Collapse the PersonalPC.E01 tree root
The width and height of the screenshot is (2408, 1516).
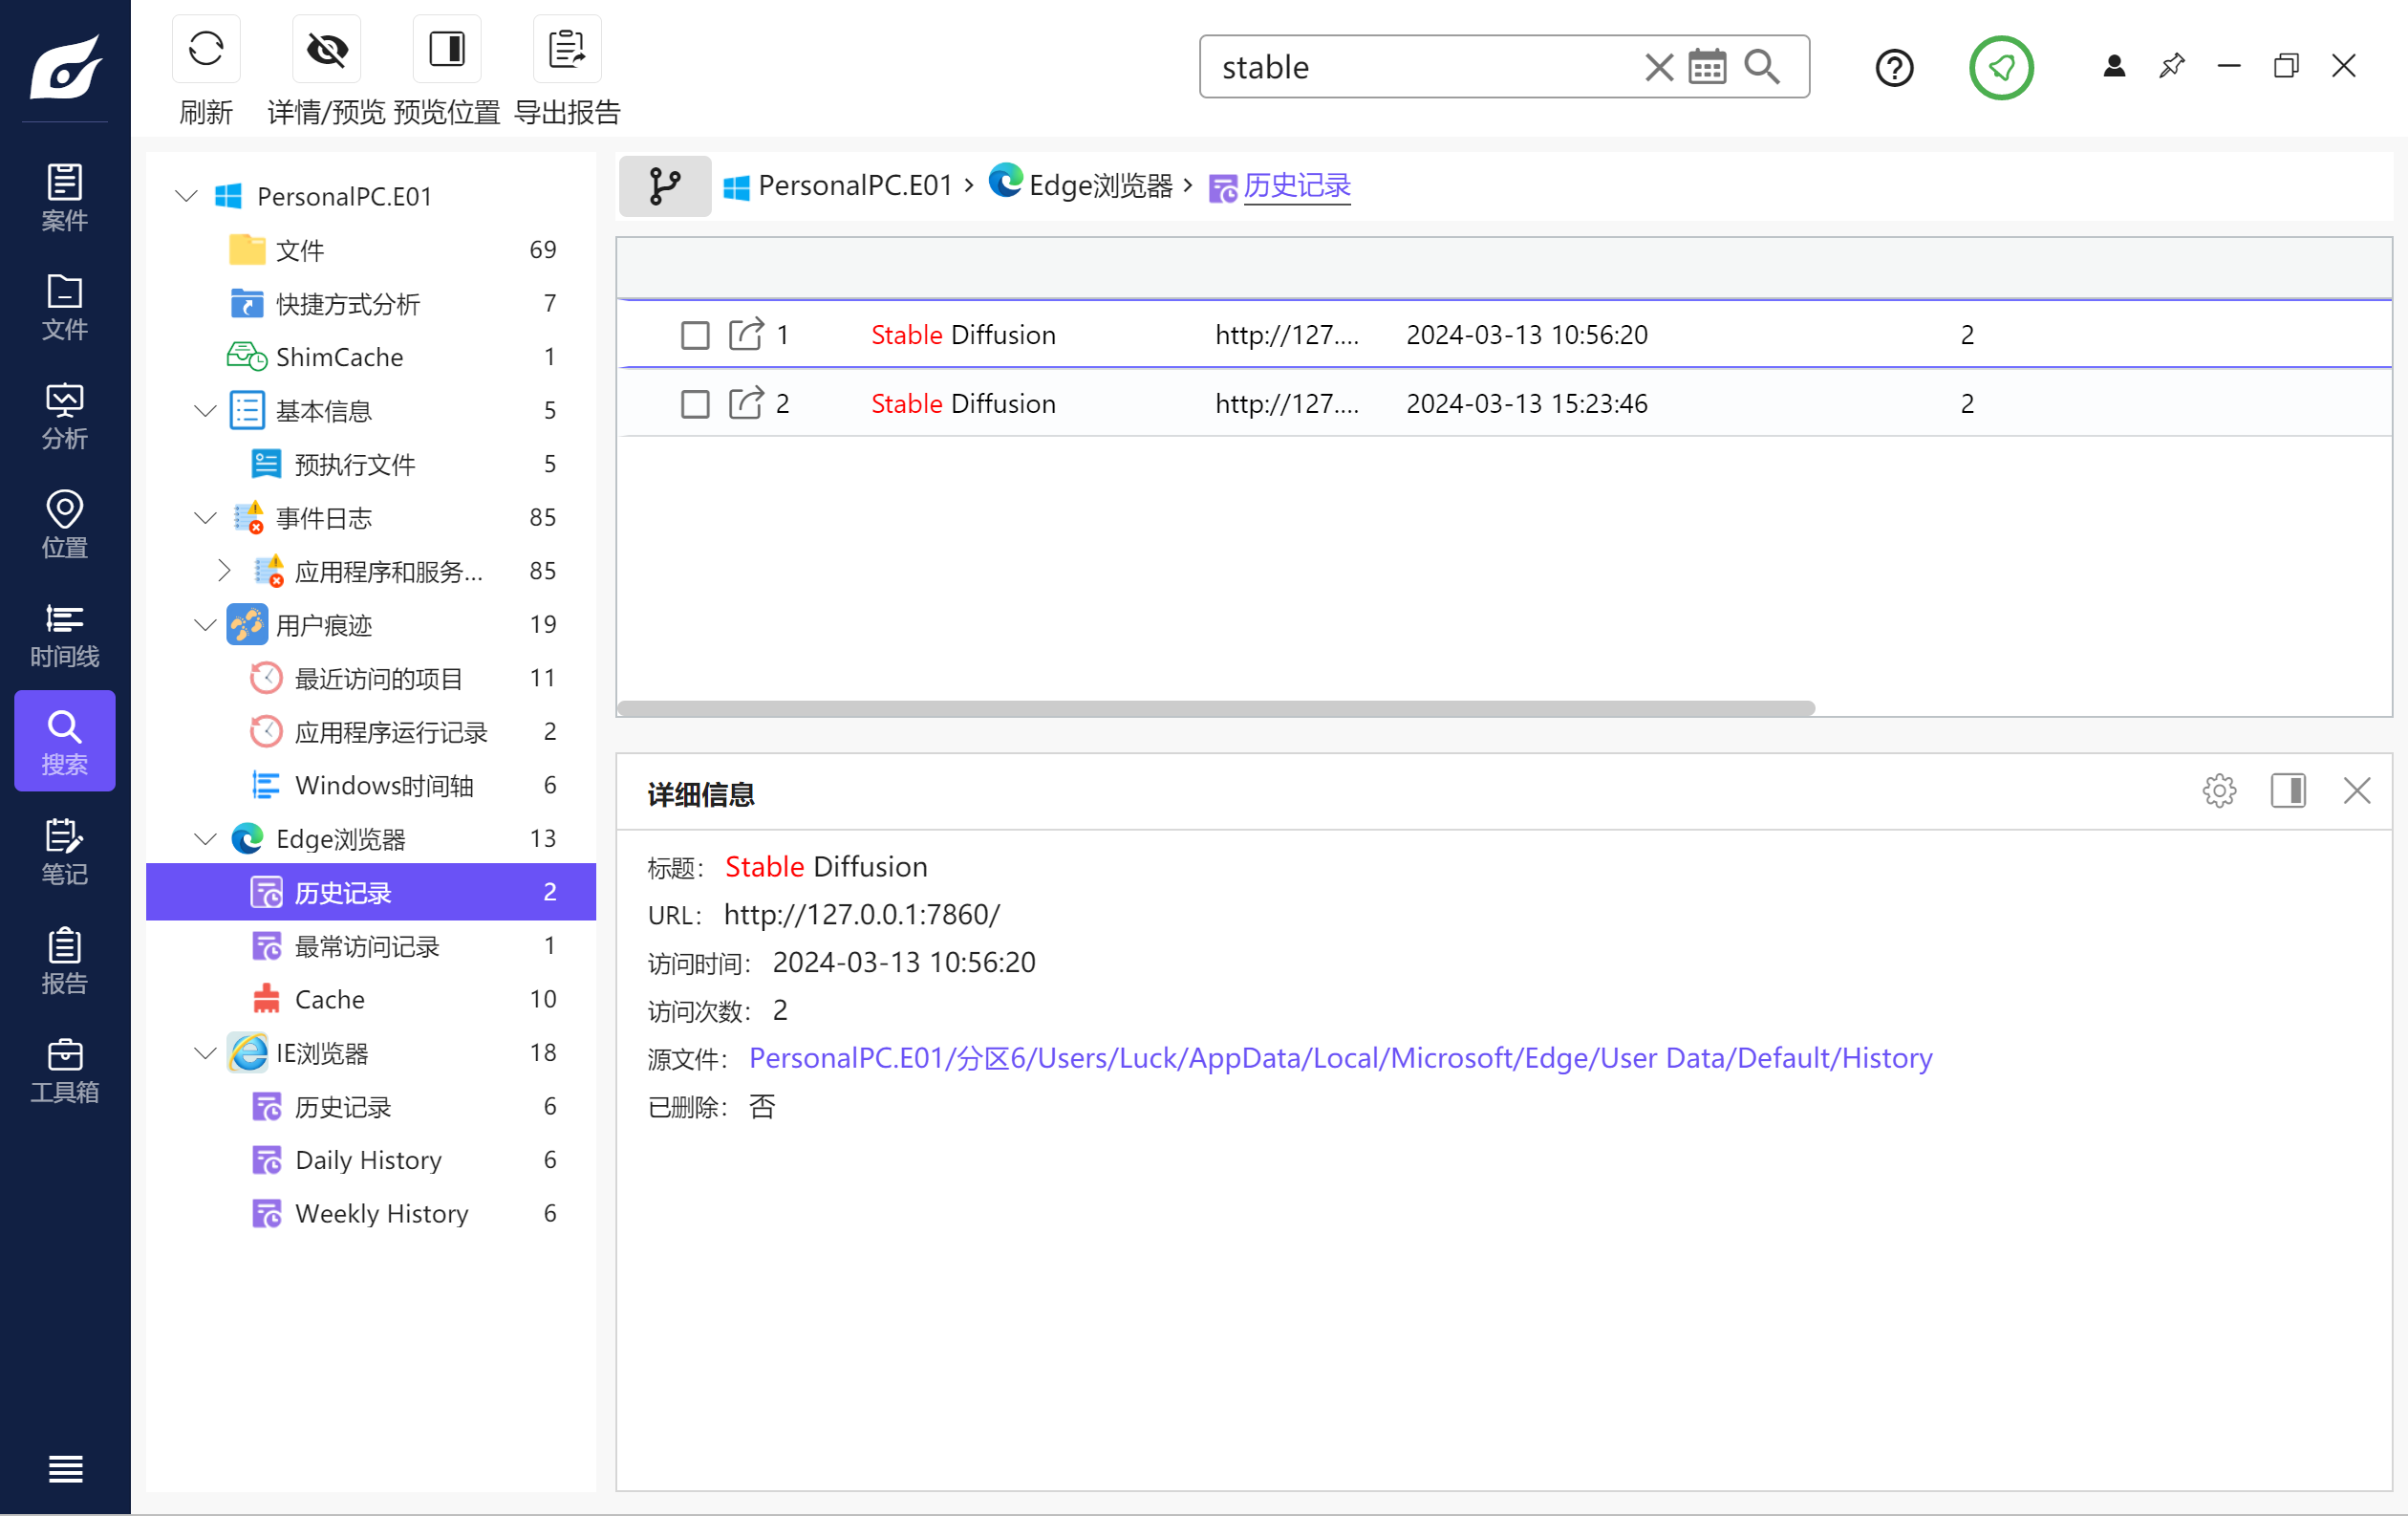click(x=187, y=195)
